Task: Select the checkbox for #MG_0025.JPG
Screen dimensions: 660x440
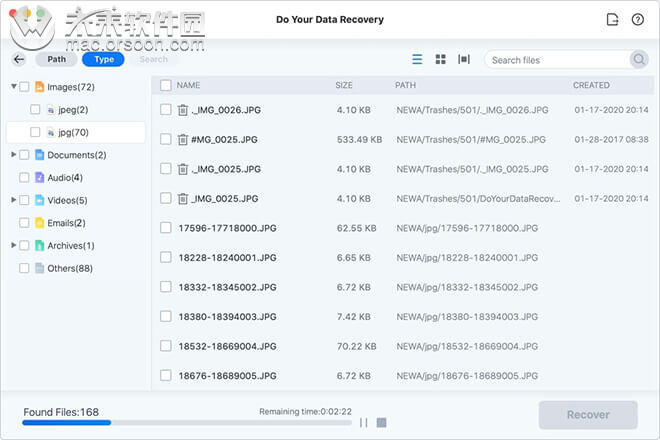Action: click(166, 139)
